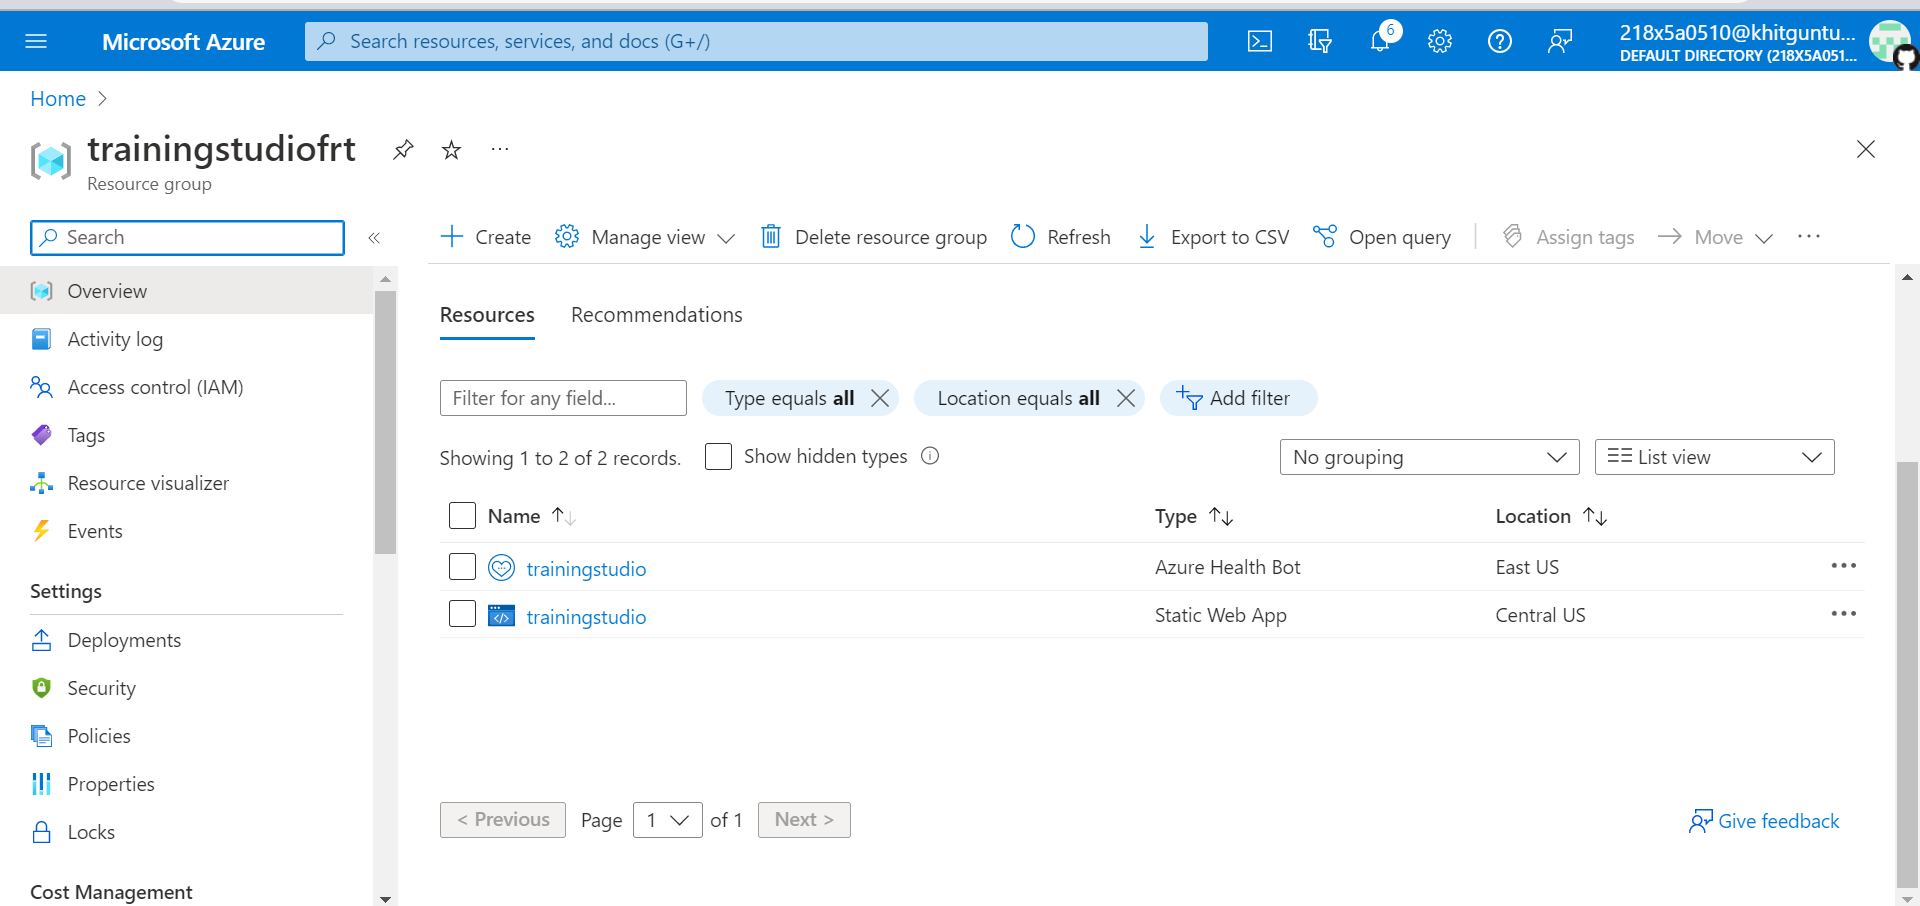1920x906 pixels.
Task: Open the Manage view dropdown
Action: 645,237
